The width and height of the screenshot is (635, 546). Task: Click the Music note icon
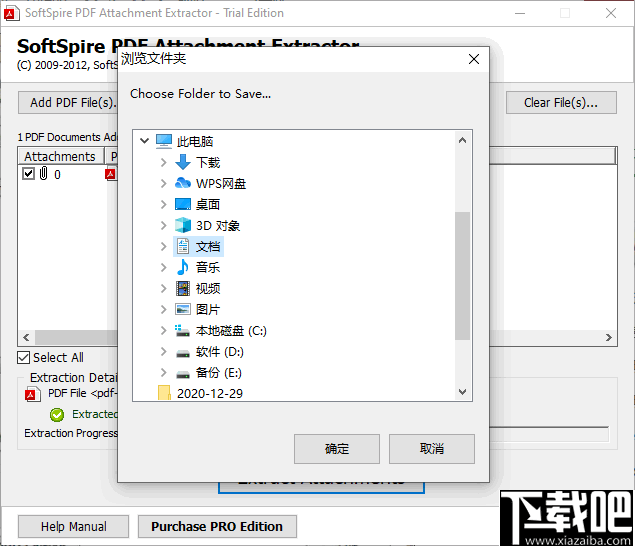click(x=183, y=267)
